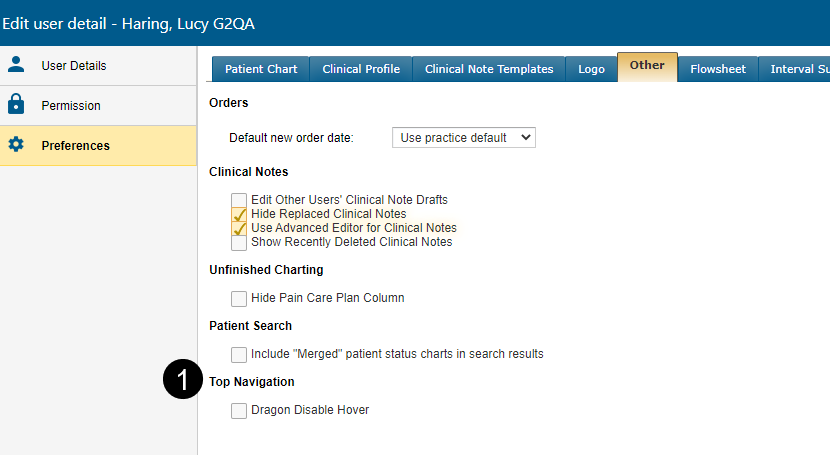Open the Default new order date dropdown
The width and height of the screenshot is (830, 455).
point(463,138)
